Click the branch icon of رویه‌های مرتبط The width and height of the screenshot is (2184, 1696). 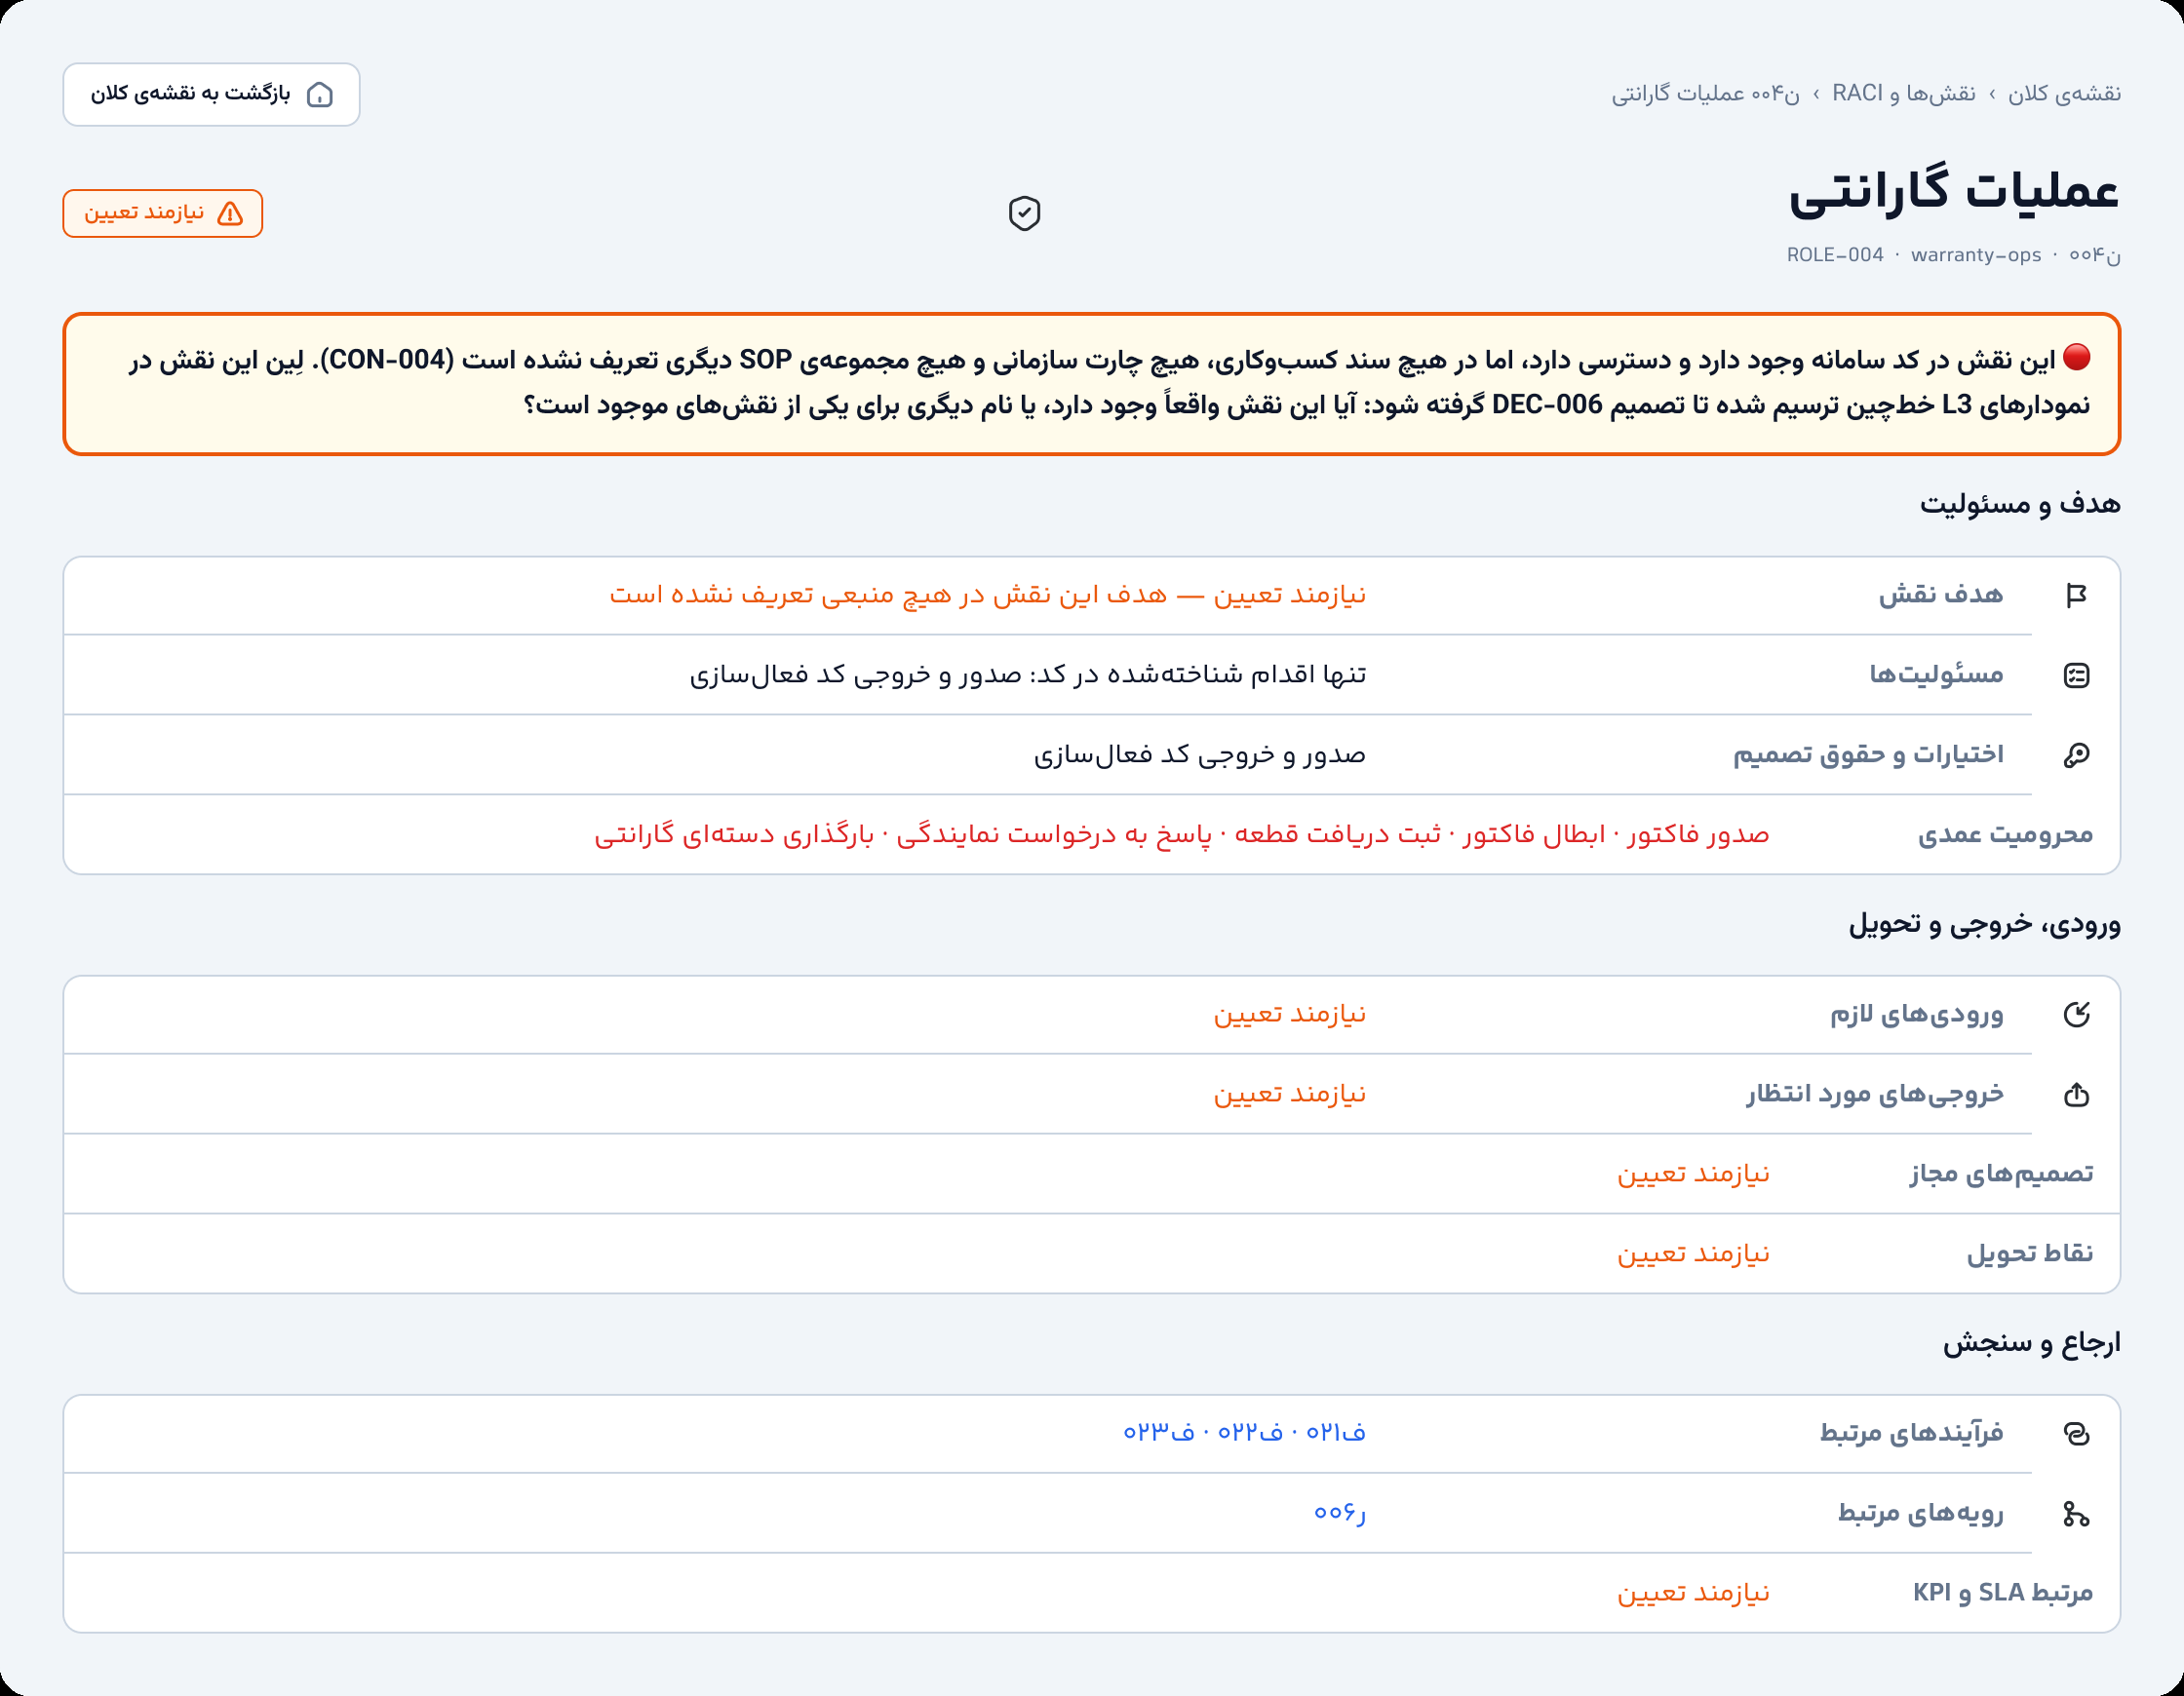[2076, 1514]
